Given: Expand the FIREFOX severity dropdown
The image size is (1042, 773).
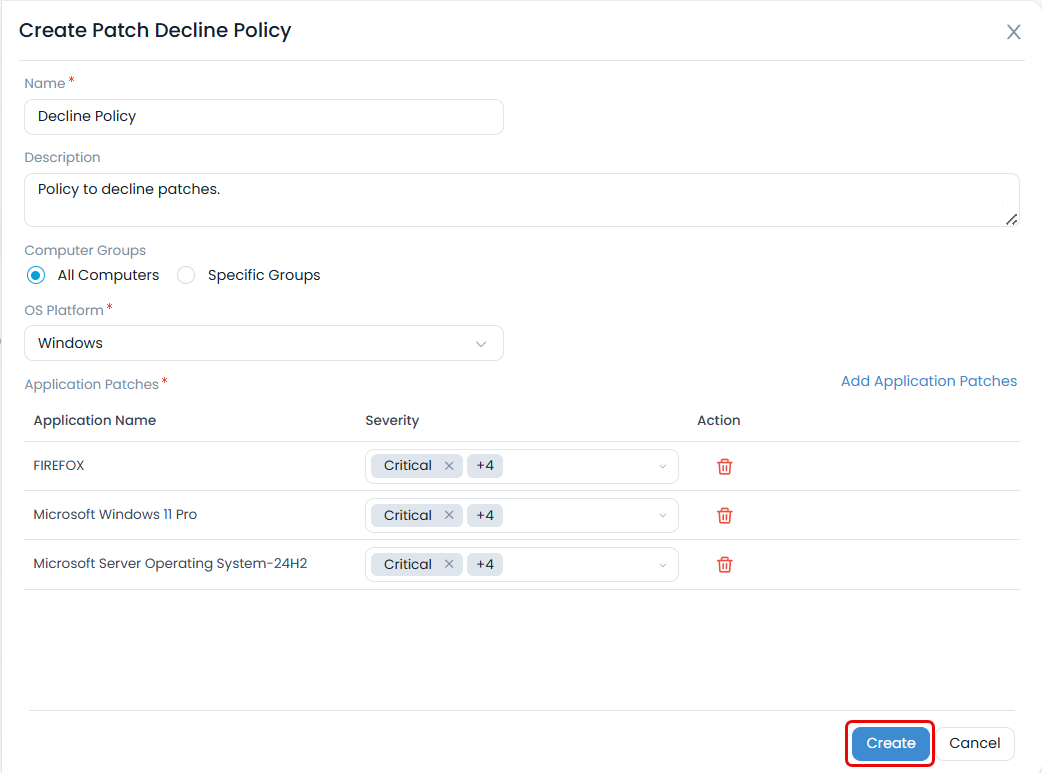Looking at the screenshot, I should 662,465.
